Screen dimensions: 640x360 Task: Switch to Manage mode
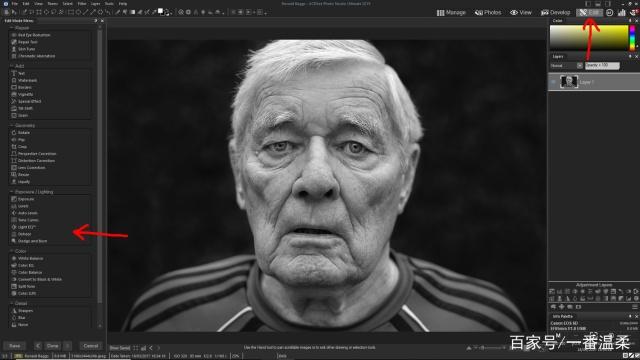tap(451, 13)
